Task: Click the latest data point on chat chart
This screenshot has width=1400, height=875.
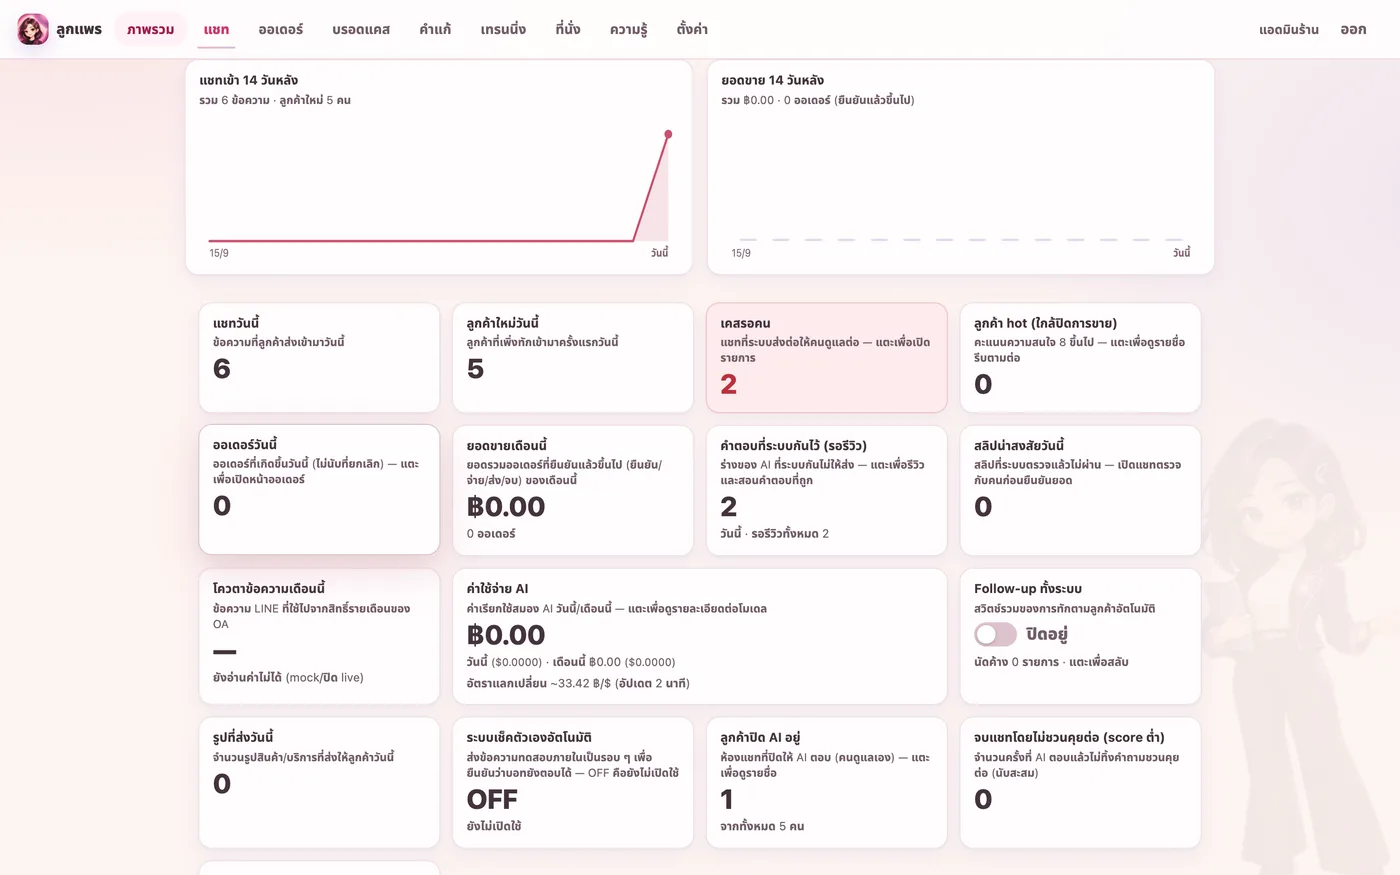Action: click(668, 134)
